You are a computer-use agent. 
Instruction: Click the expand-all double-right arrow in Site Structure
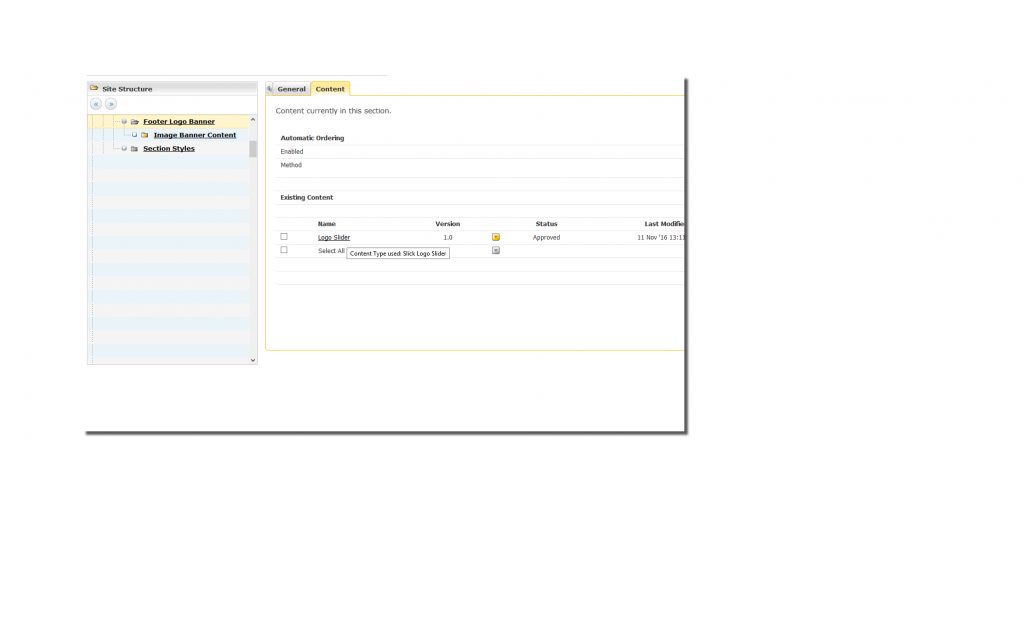111,104
